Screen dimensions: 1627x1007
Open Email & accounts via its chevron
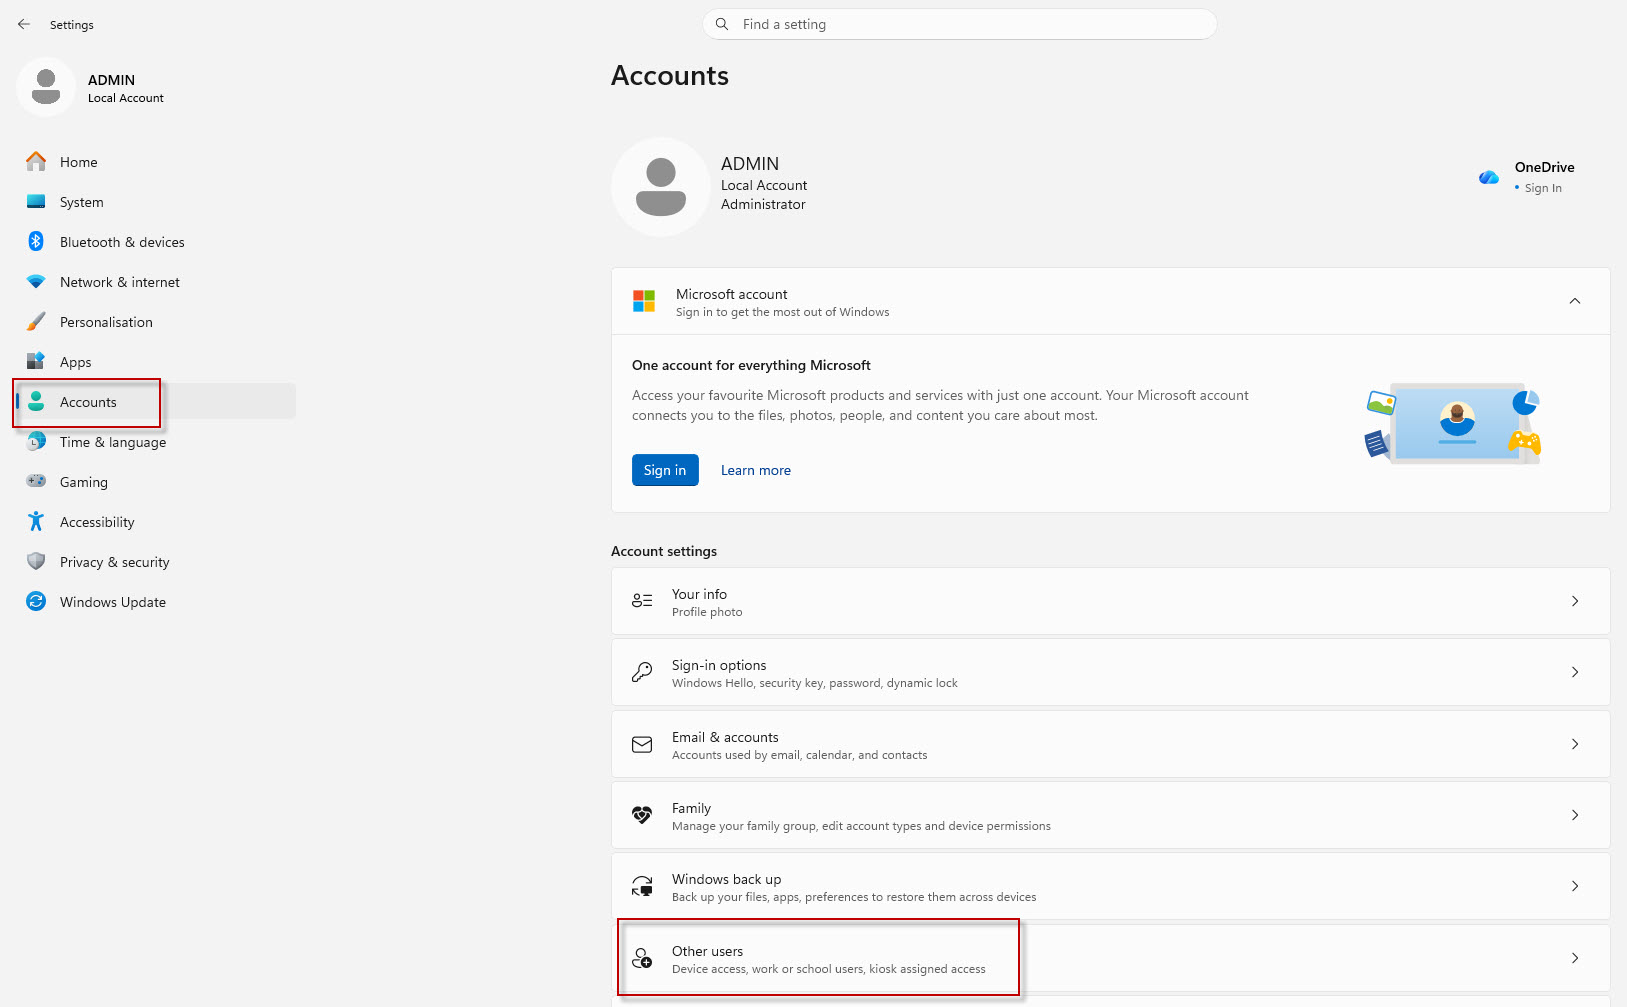(1575, 744)
